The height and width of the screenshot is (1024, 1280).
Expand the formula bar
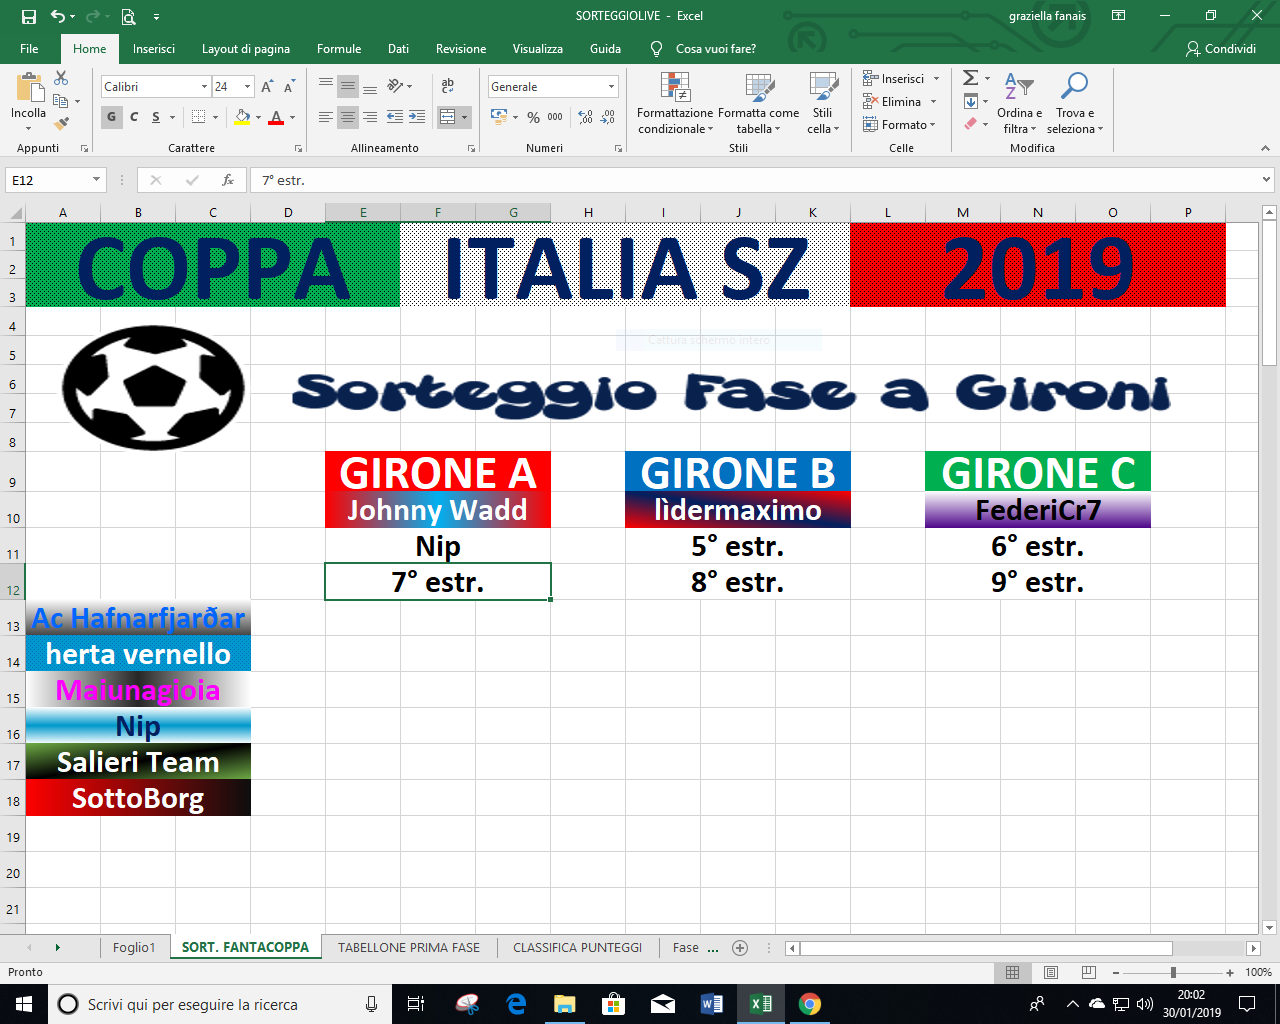tap(1267, 180)
